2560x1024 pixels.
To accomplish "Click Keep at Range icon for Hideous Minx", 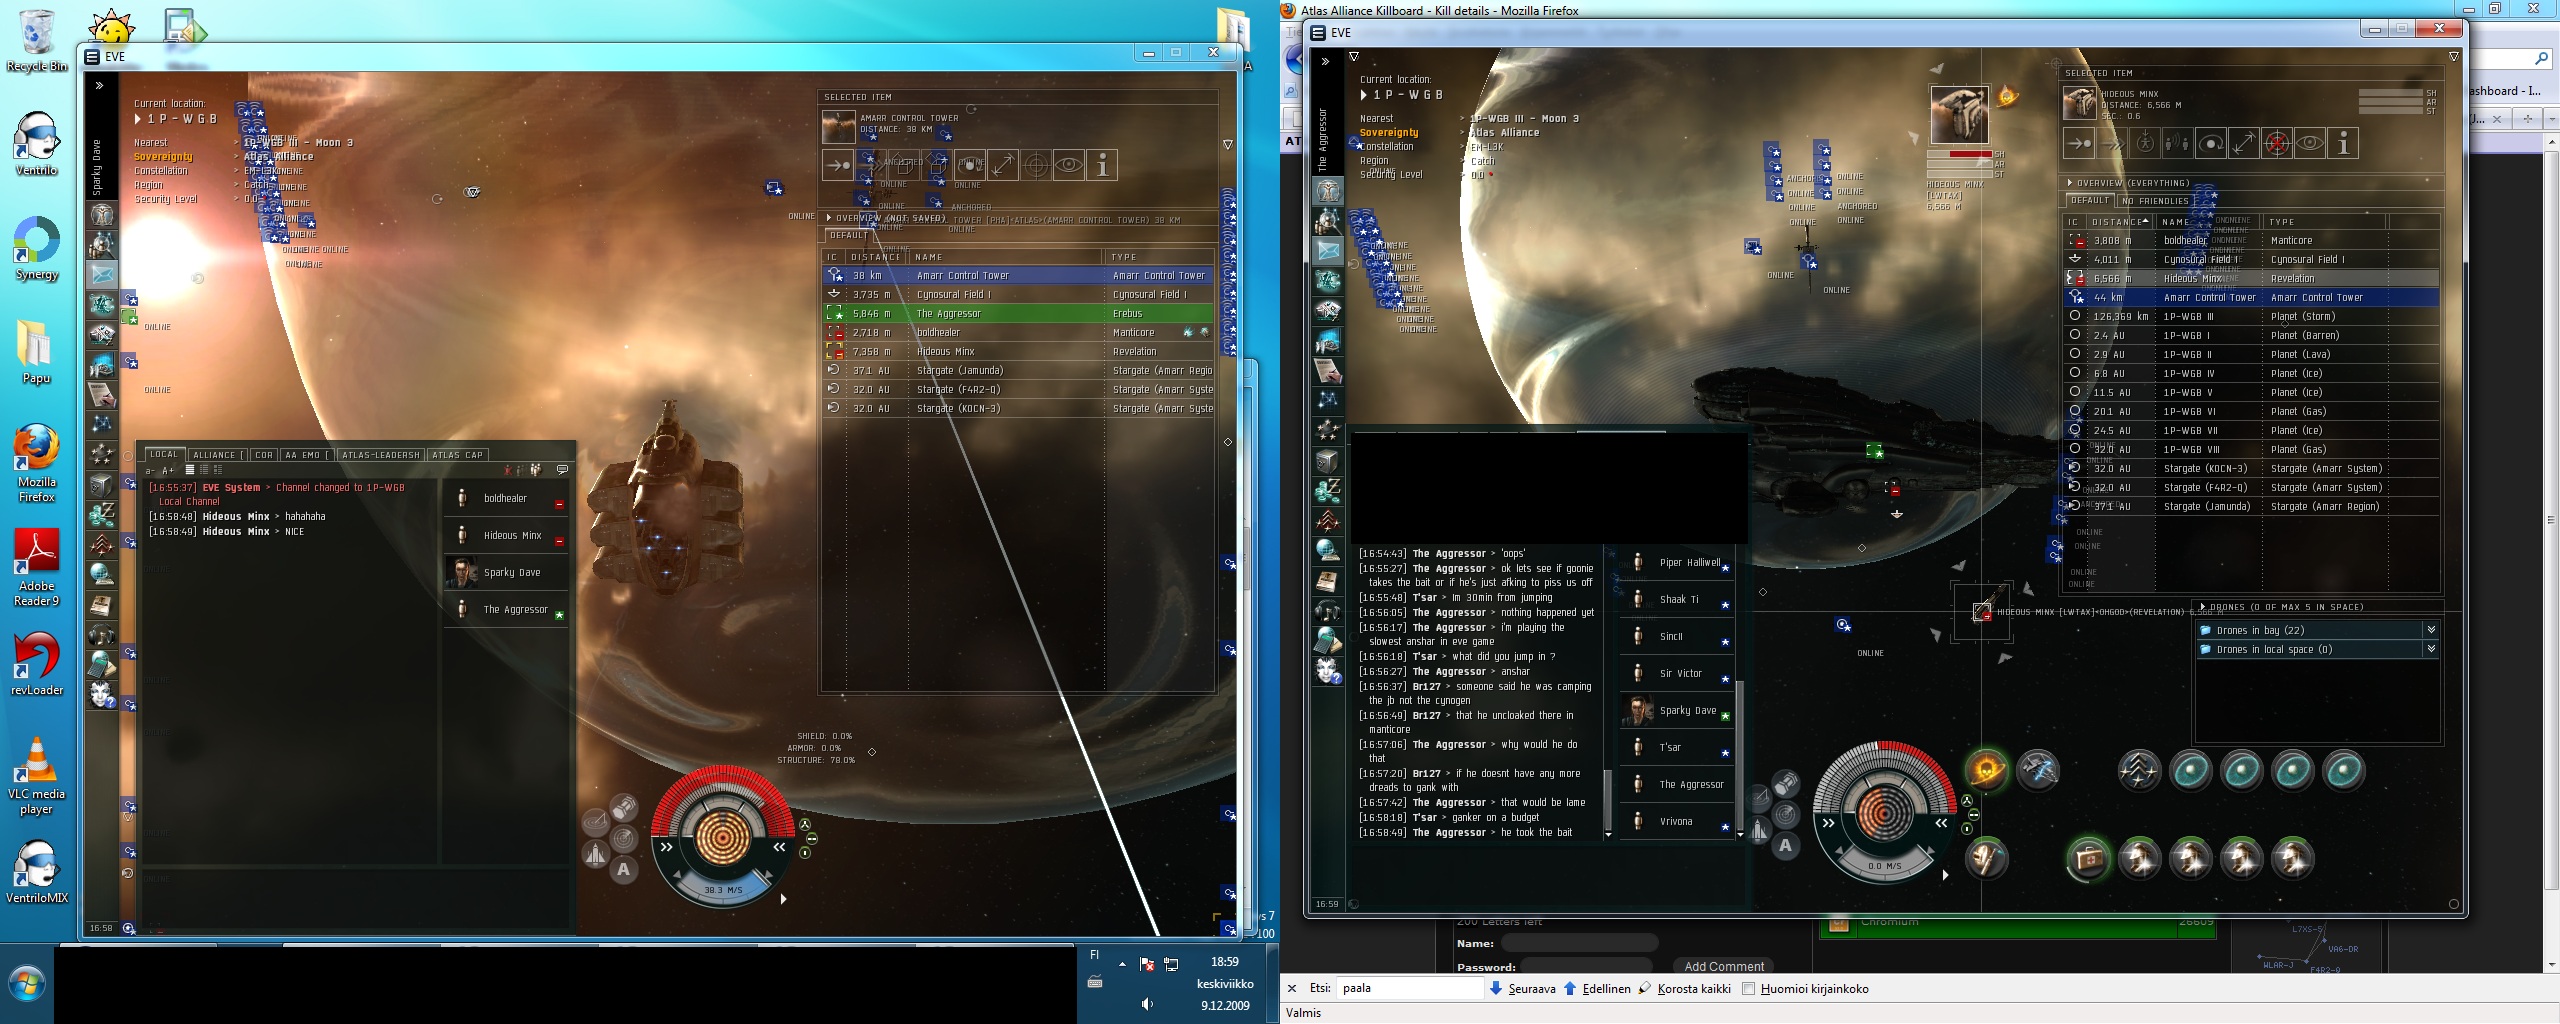I will point(2244,143).
